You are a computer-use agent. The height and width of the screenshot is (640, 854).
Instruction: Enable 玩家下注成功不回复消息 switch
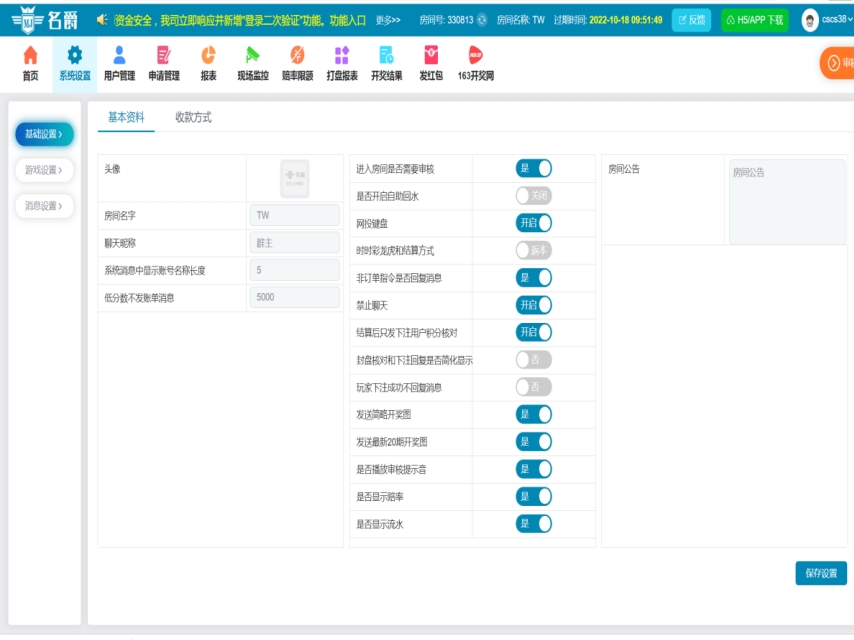pos(534,387)
